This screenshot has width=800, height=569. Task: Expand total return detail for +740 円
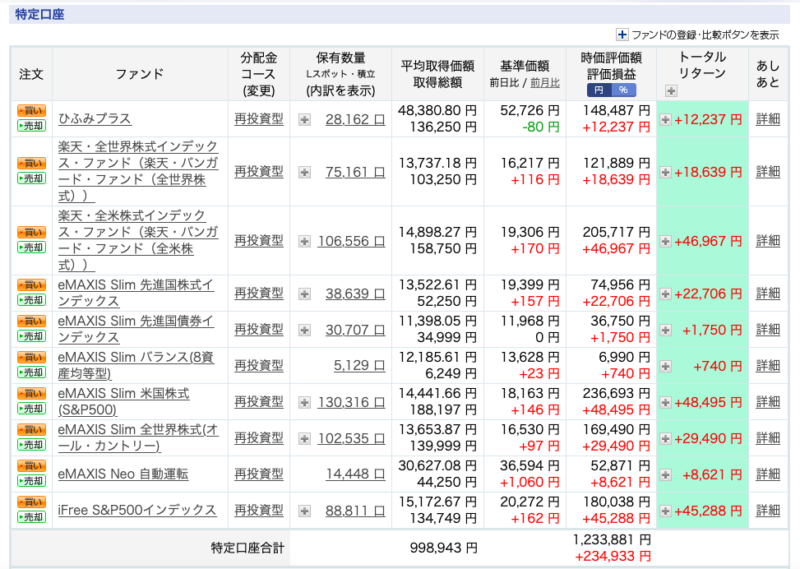point(665,366)
